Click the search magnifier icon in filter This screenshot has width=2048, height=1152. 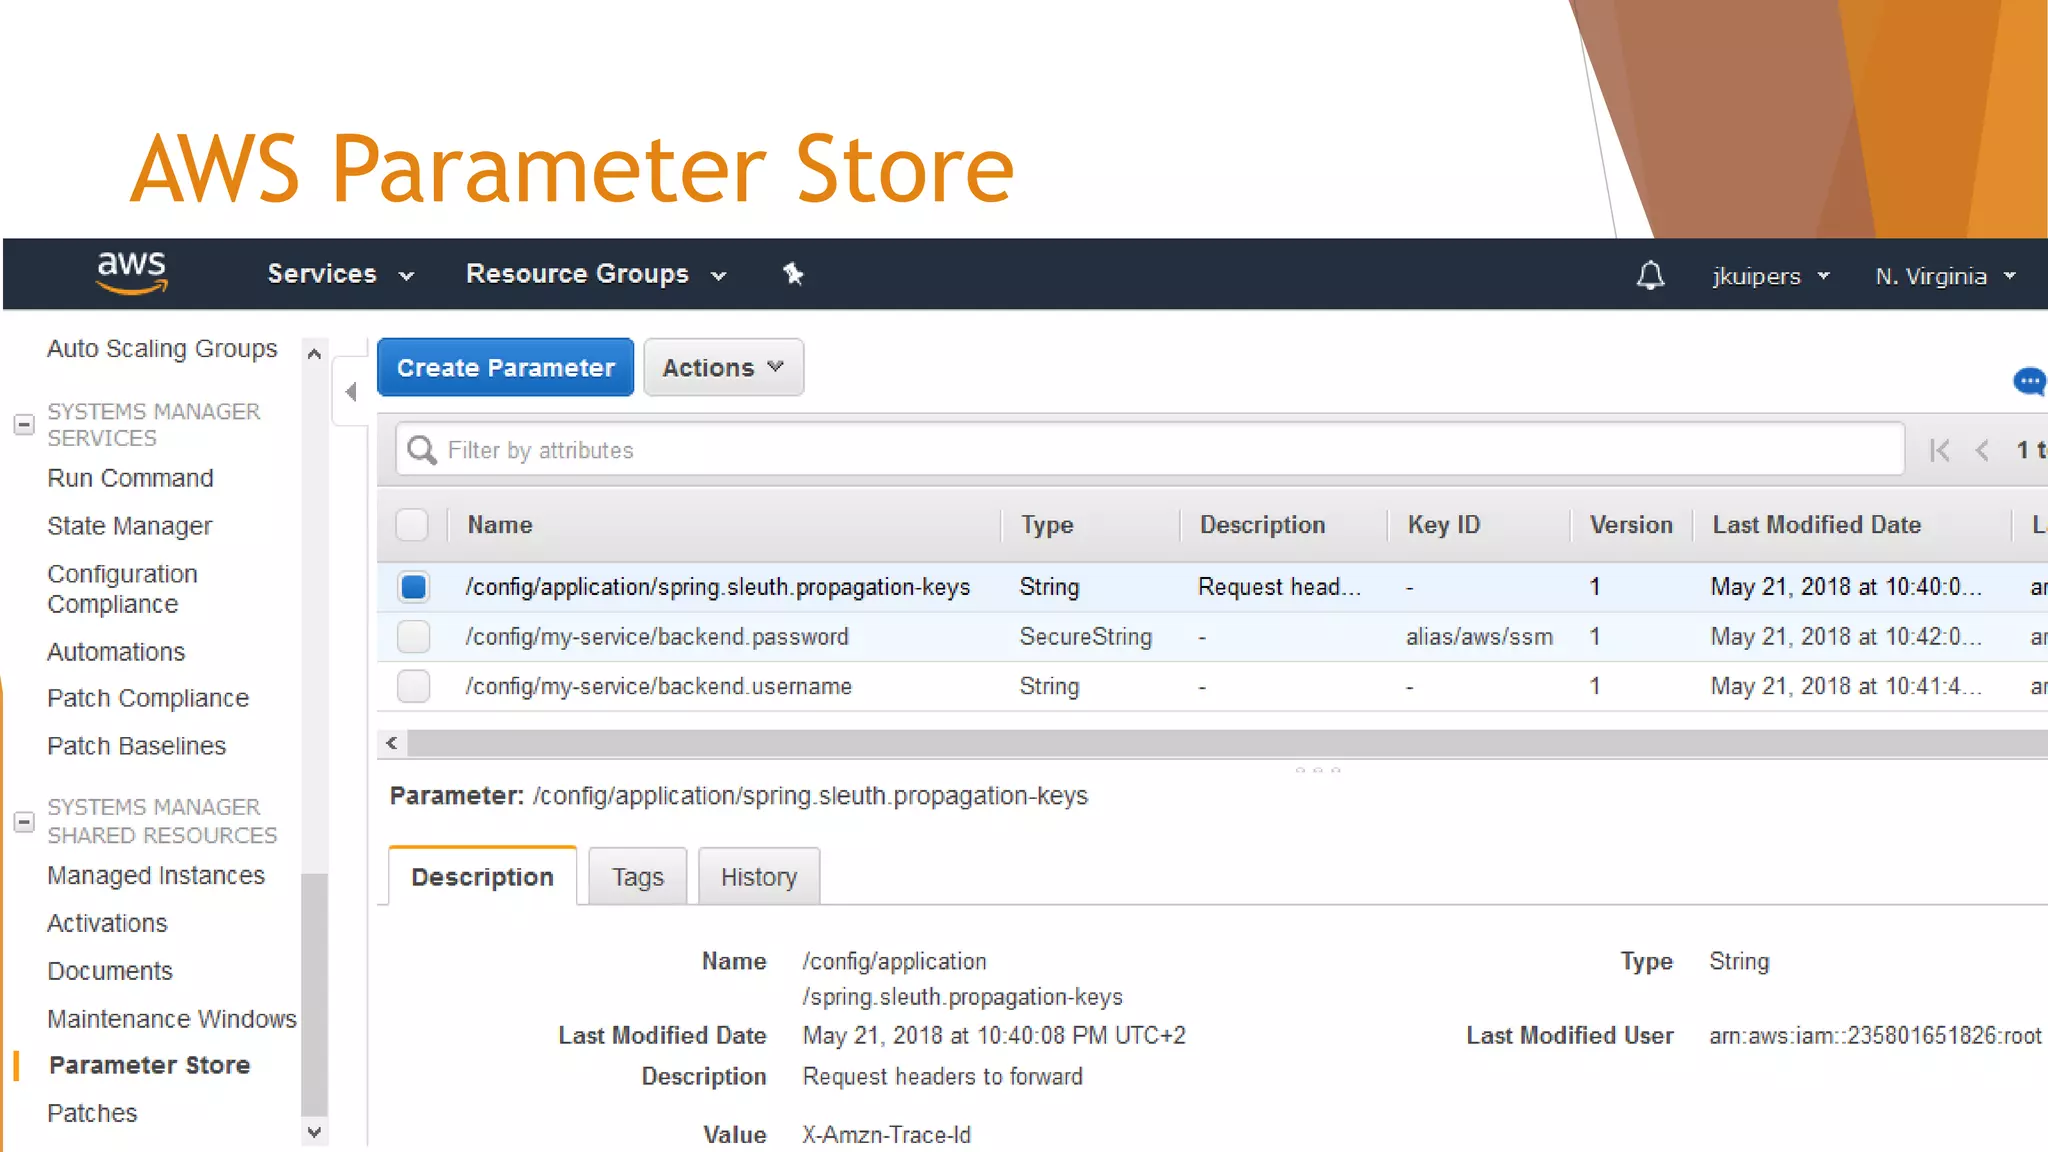422,450
